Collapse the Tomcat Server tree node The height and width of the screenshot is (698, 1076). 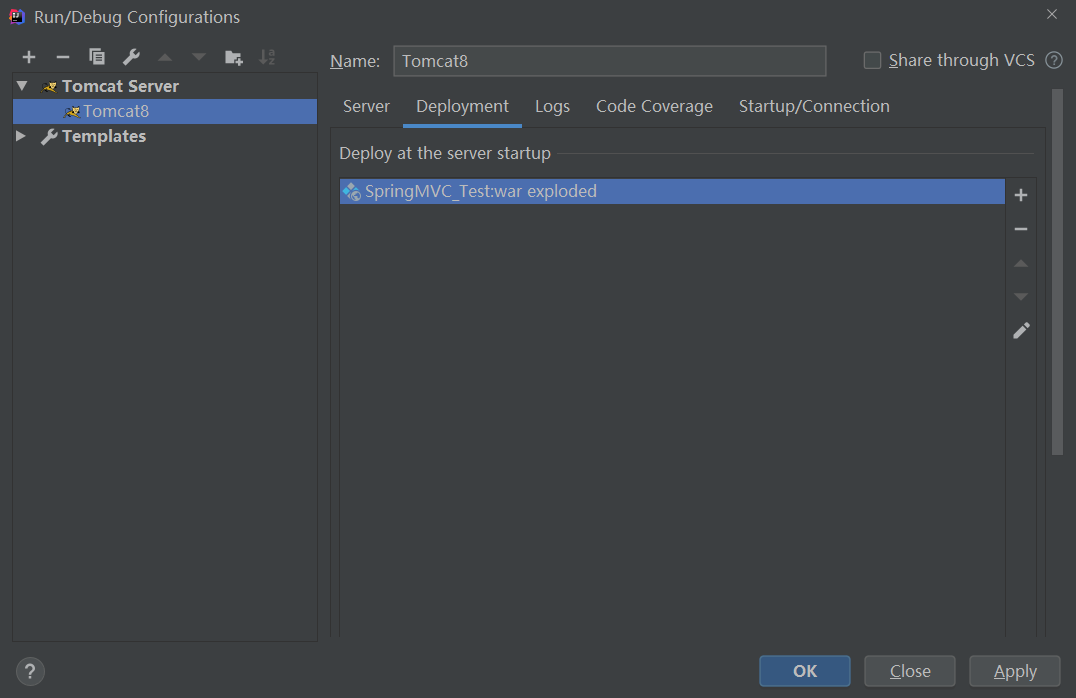coord(22,86)
